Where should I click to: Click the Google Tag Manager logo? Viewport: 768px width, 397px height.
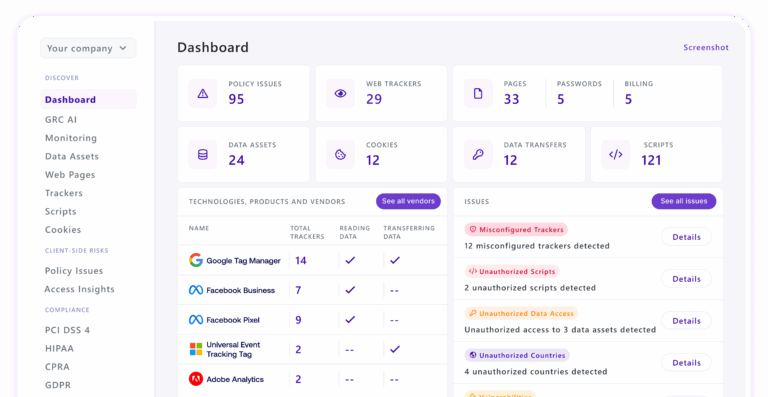[196, 260]
